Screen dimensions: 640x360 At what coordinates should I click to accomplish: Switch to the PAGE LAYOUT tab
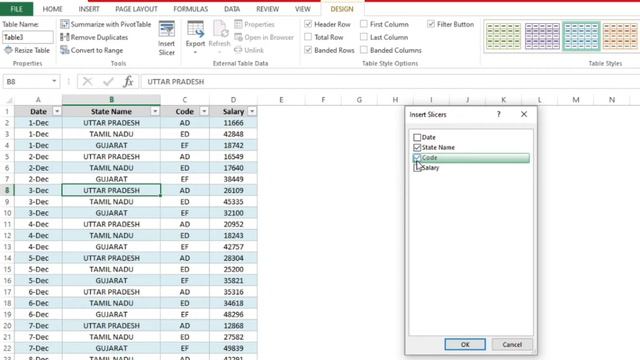[x=136, y=9]
